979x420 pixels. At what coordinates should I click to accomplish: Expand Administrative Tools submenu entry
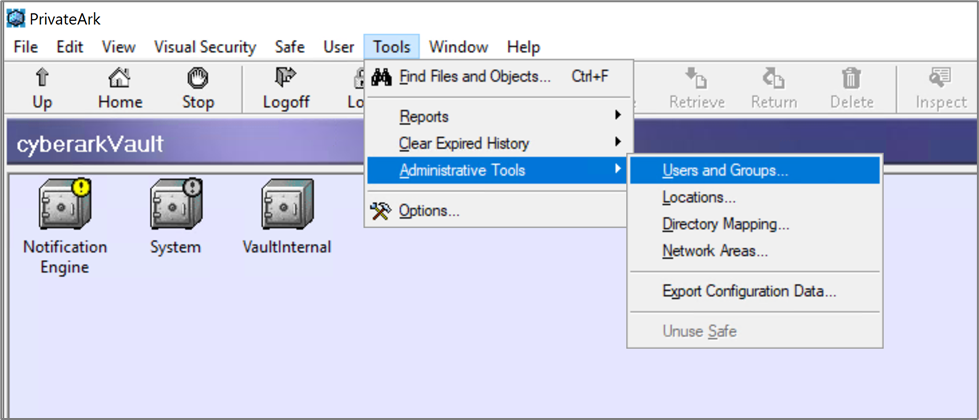462,170
